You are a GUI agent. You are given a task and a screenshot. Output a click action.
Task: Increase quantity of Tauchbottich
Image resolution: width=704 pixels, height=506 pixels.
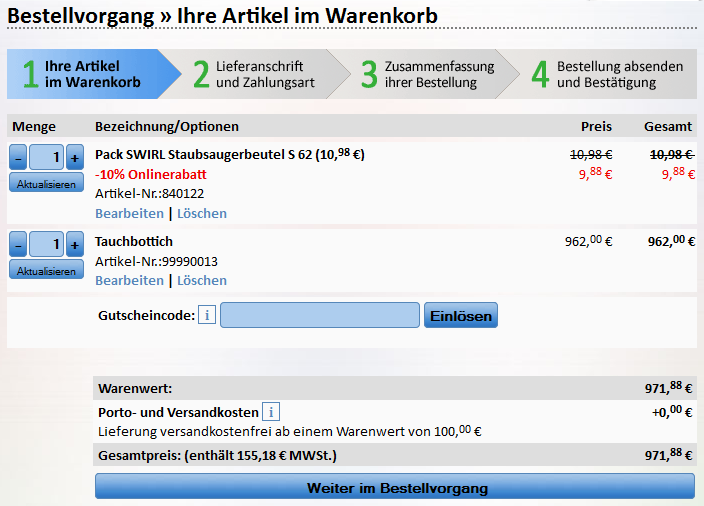75,244
